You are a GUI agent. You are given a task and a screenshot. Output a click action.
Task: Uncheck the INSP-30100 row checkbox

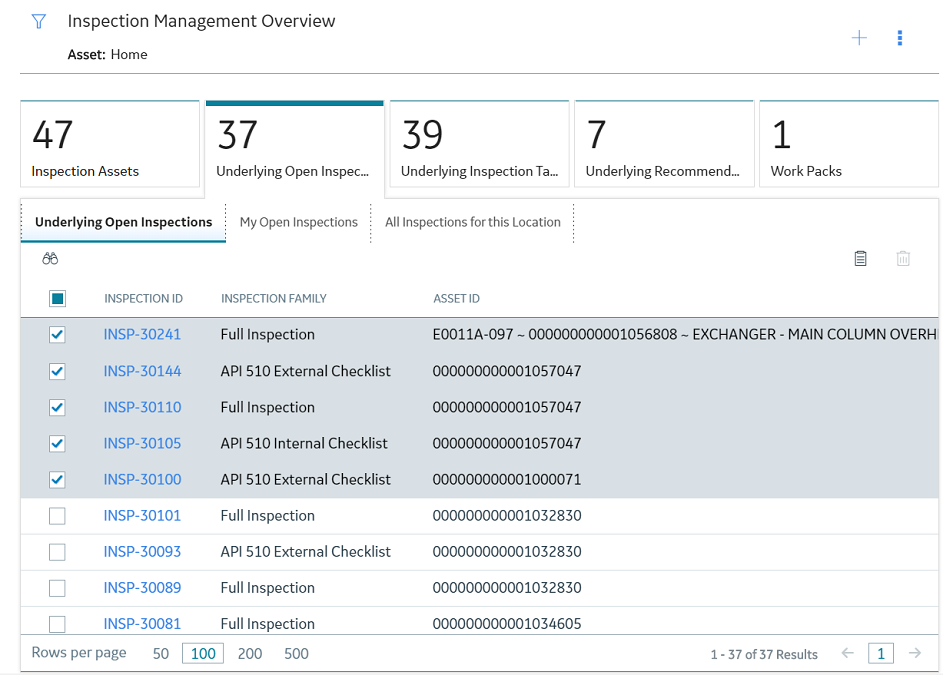coord(57,479)
